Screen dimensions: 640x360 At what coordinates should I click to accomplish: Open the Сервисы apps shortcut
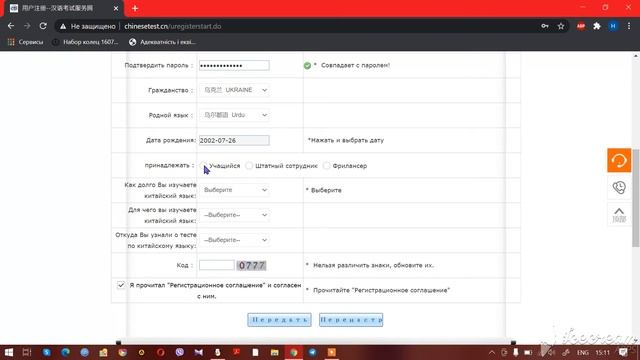click(x=26, y=42)
